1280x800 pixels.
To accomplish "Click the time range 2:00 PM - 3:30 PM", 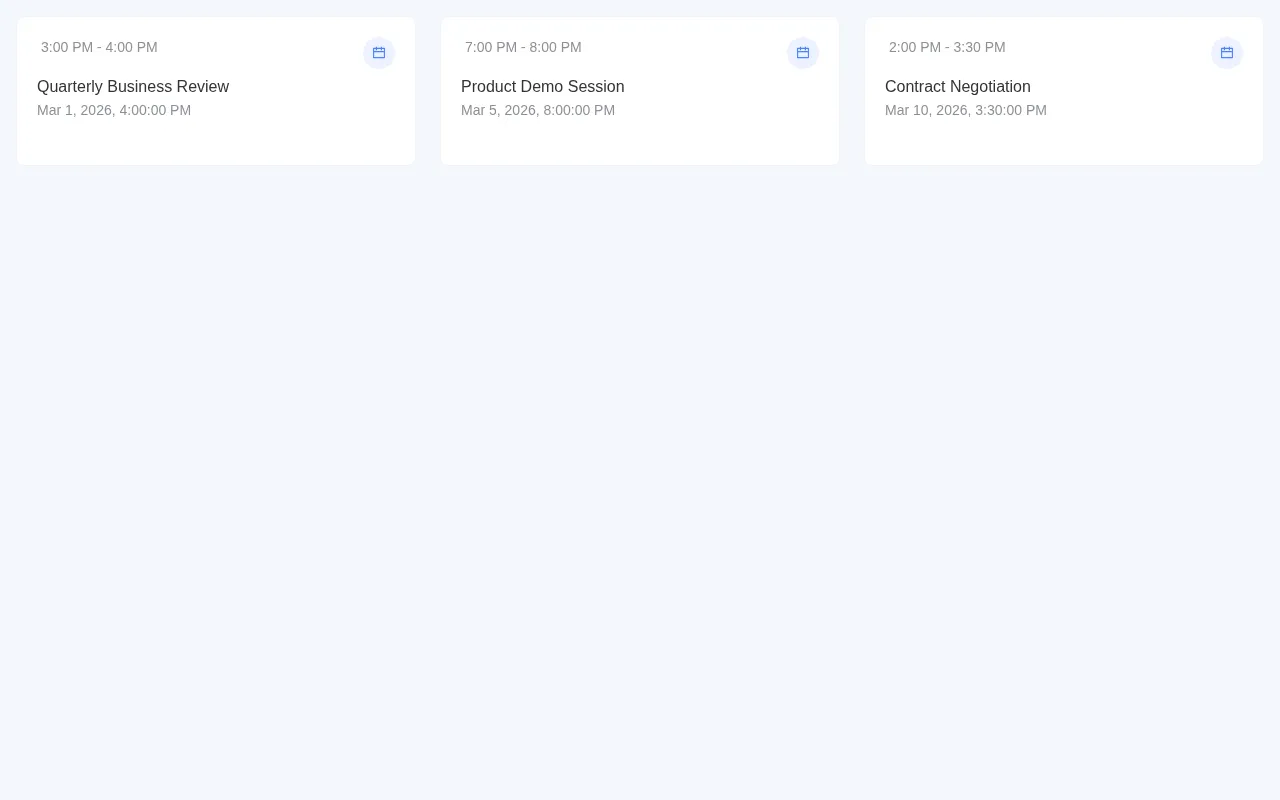I will 947,47.
